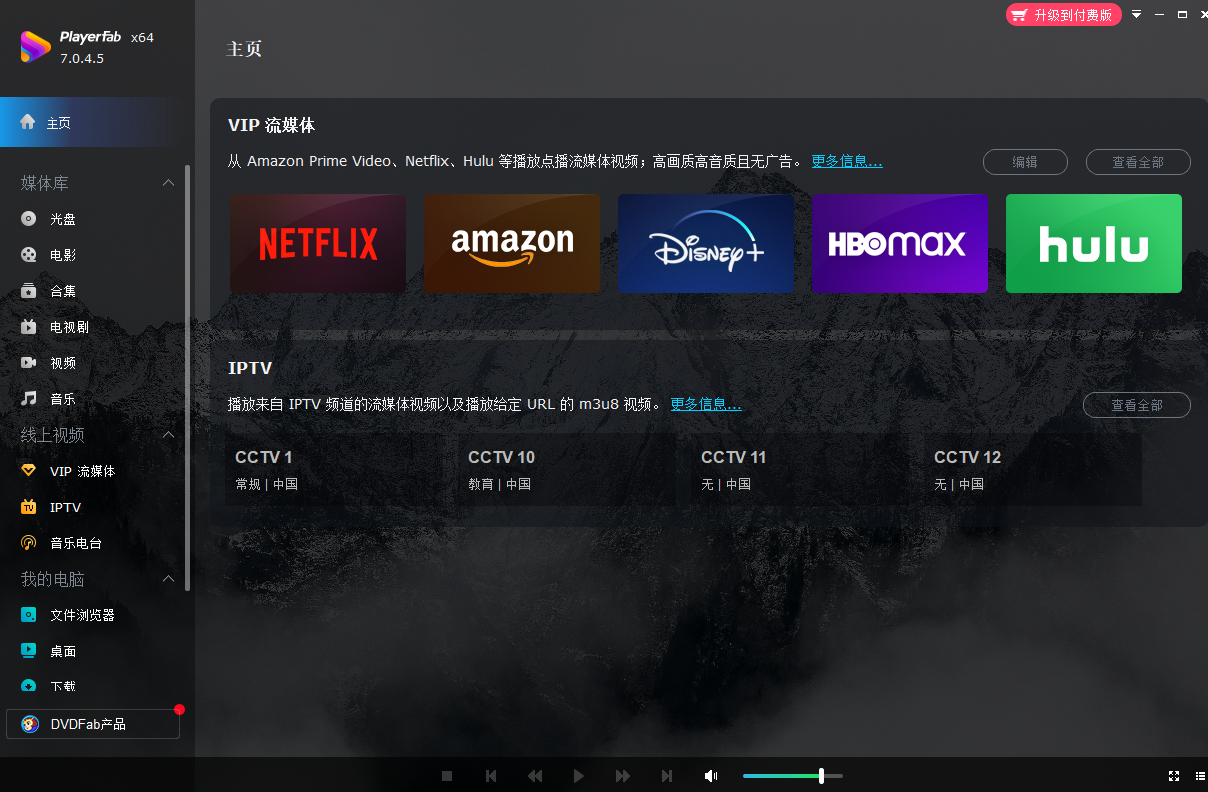The image size is (1208, 792).
Task: Open the playlist panel at bottom right
Action: (x=1199, y=776)
